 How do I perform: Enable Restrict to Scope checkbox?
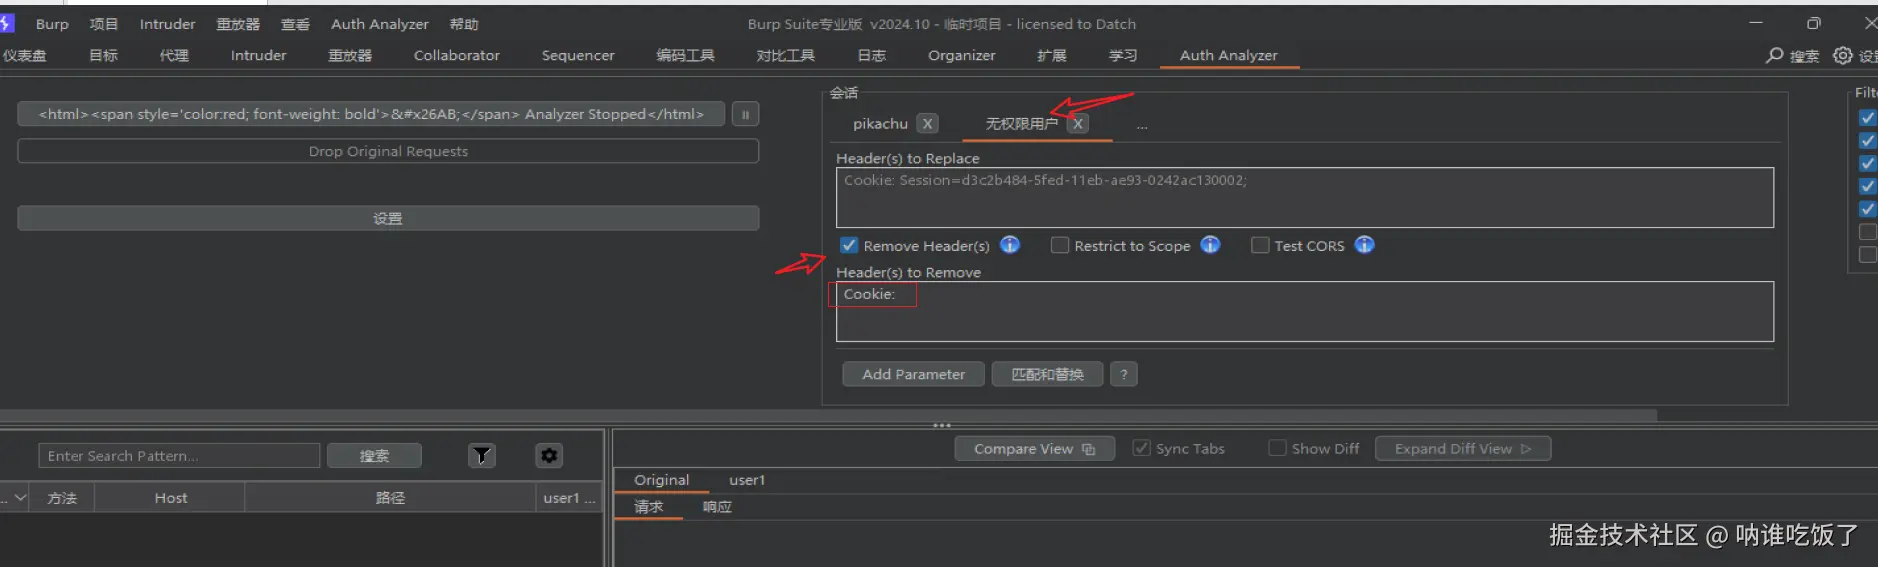pos(1060,245)
